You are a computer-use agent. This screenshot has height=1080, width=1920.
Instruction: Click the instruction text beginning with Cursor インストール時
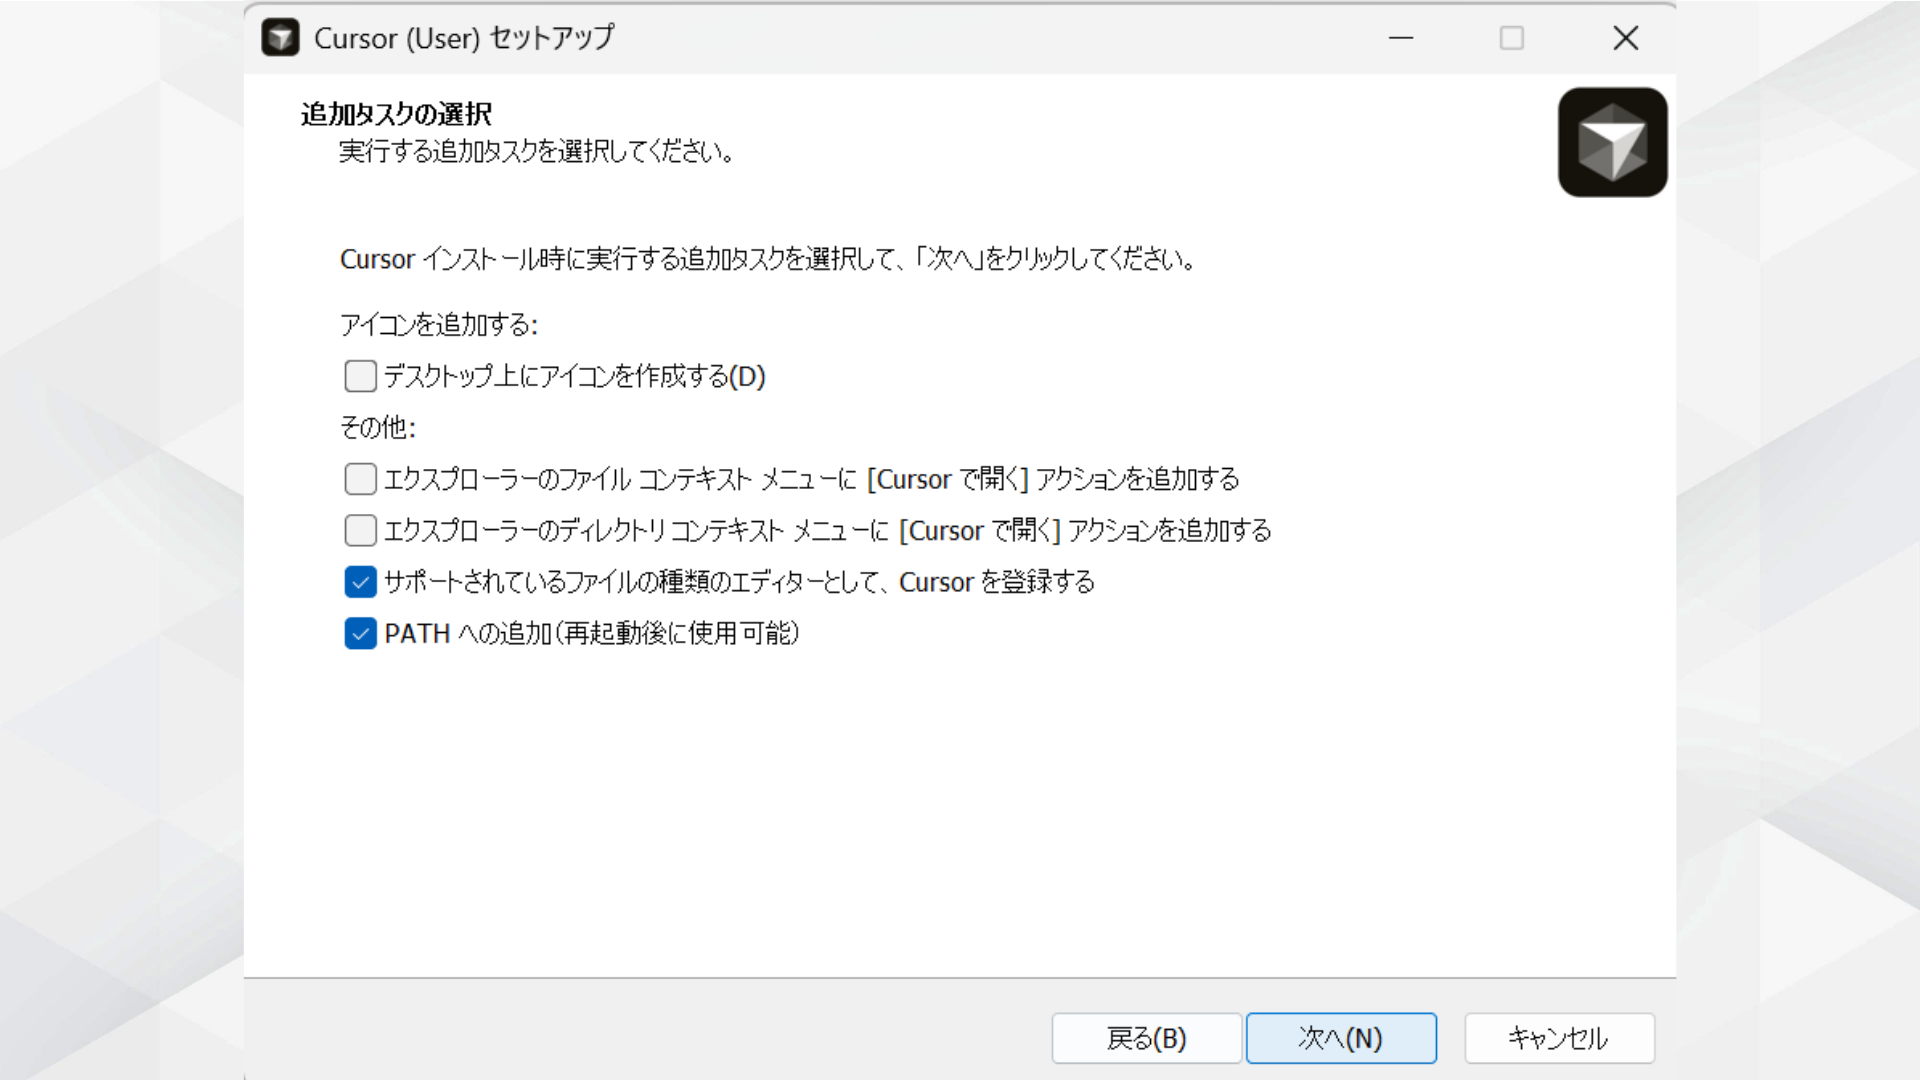768,259
